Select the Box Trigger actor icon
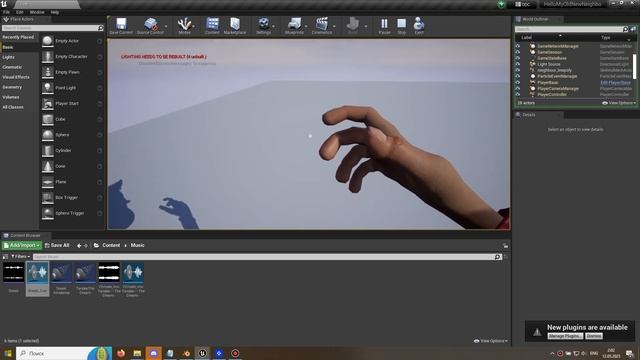Image resolution: width=640 pixels, height=360 pixels. pos(48,198)
